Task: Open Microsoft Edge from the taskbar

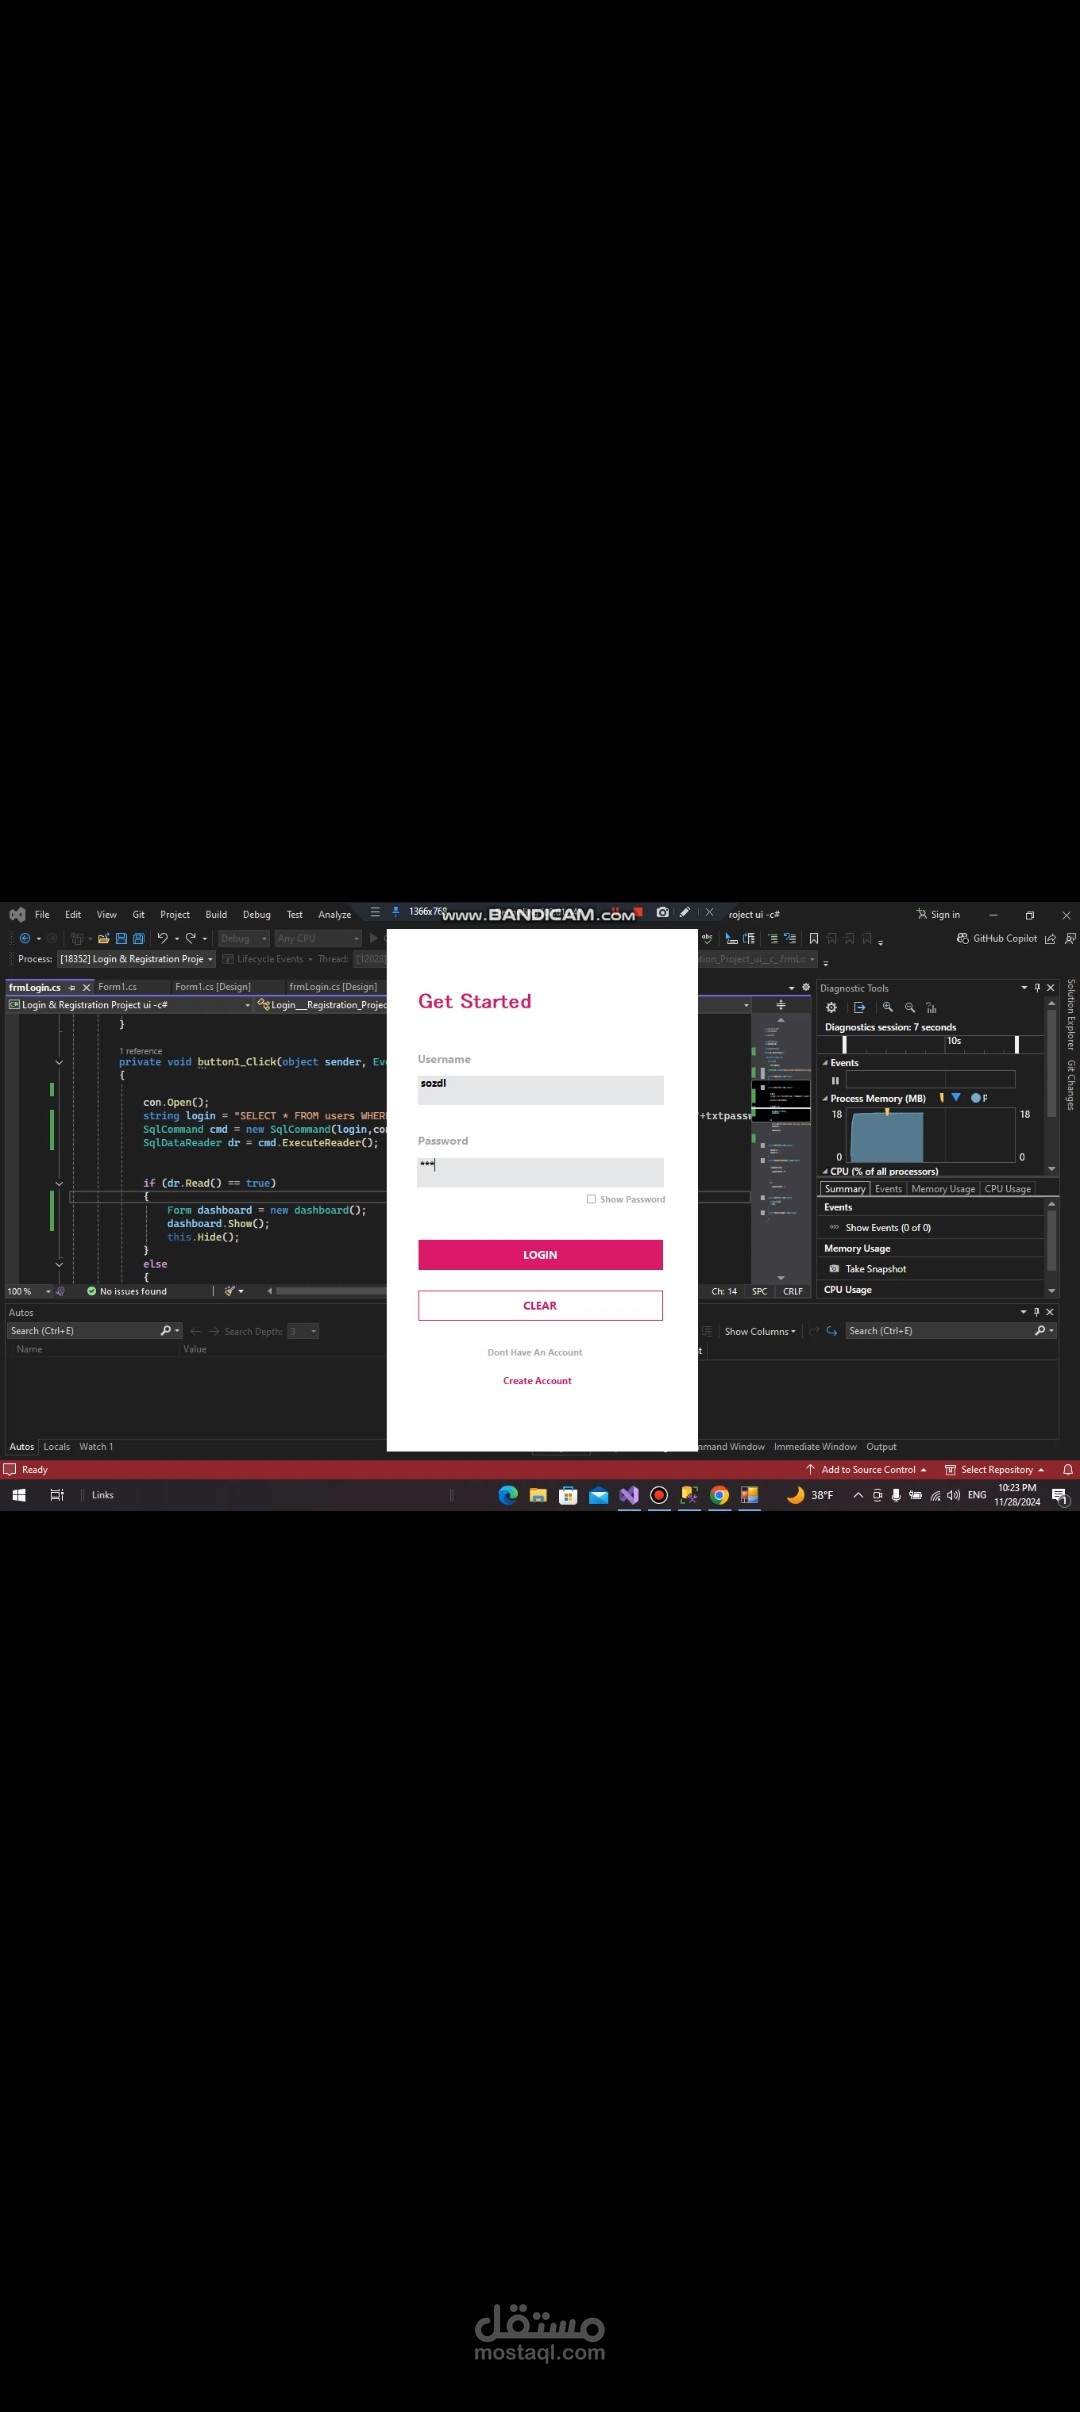Action: (x=508, y=1495)
